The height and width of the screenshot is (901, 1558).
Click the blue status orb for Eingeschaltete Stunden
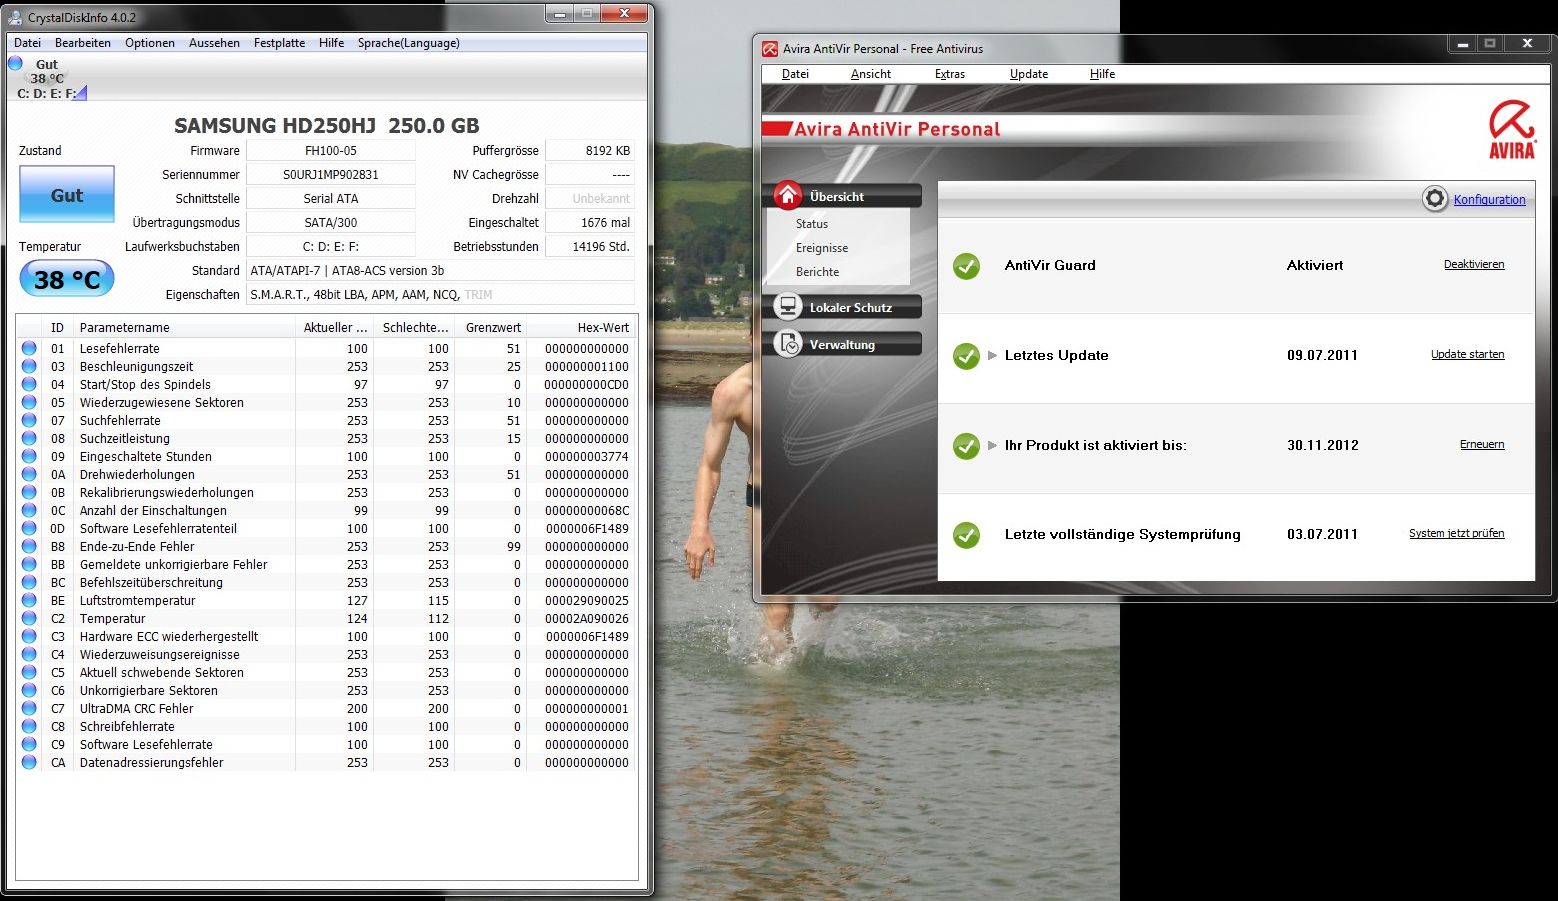pos(29,456)
